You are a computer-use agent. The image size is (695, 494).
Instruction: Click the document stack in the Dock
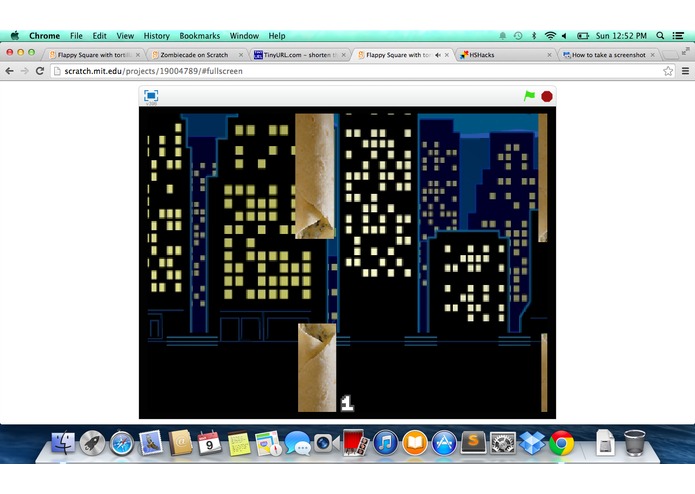click(x=605, y=443)
